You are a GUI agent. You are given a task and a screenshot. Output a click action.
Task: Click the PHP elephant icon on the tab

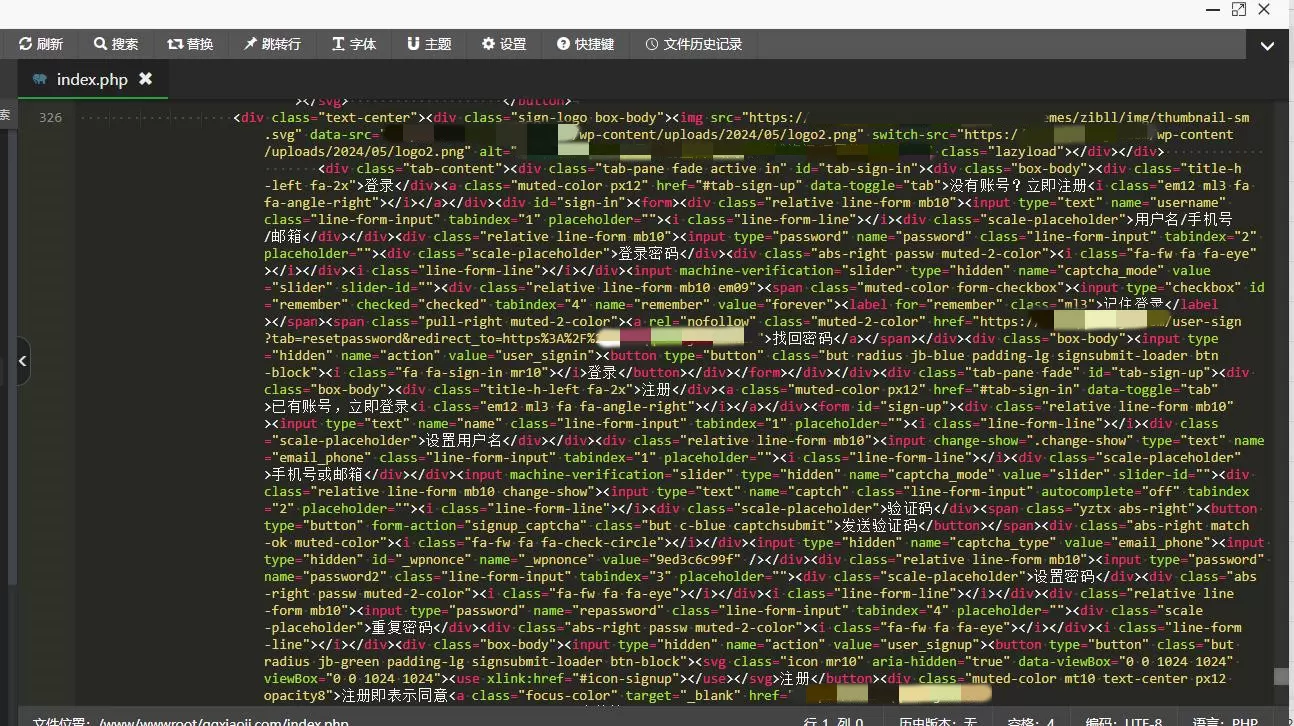(40, 79)
